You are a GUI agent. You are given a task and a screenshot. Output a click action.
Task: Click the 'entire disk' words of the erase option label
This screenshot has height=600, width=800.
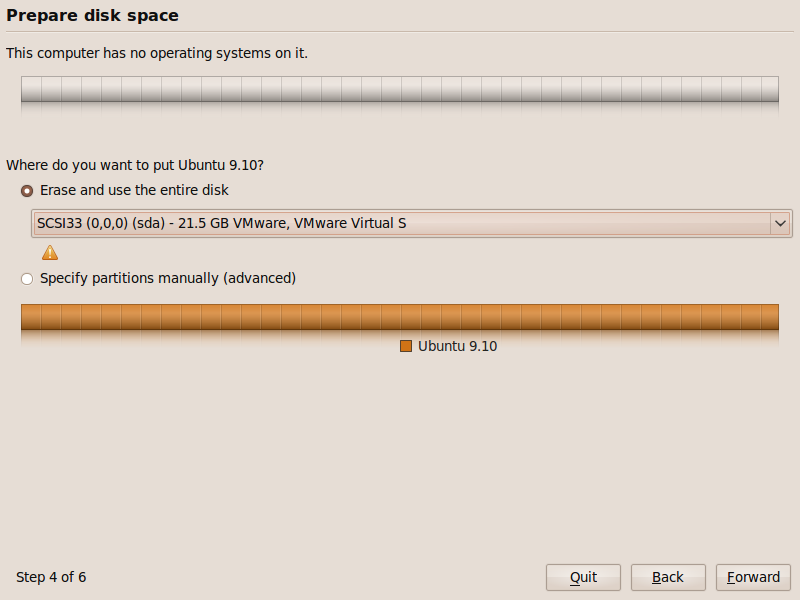(196, 190)
